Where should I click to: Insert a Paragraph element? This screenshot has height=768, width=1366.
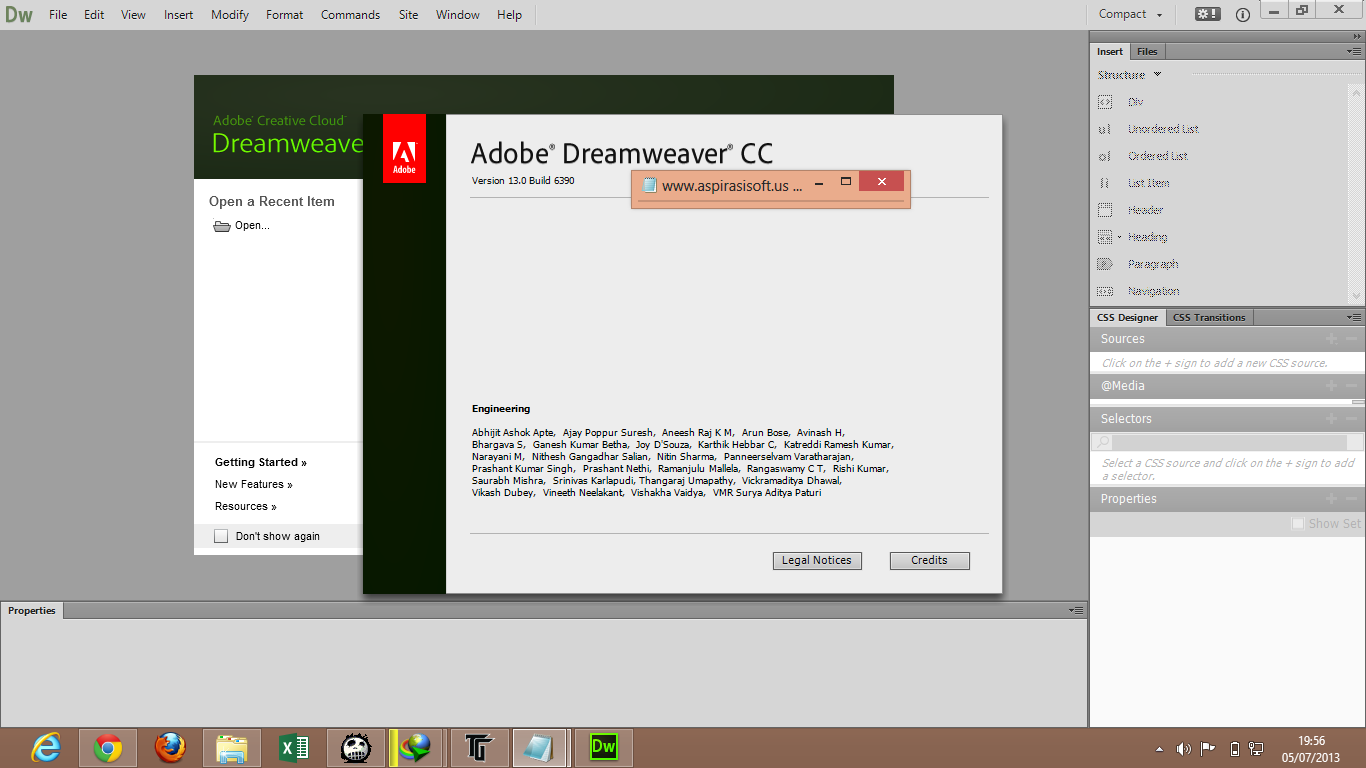point(1153,264)
